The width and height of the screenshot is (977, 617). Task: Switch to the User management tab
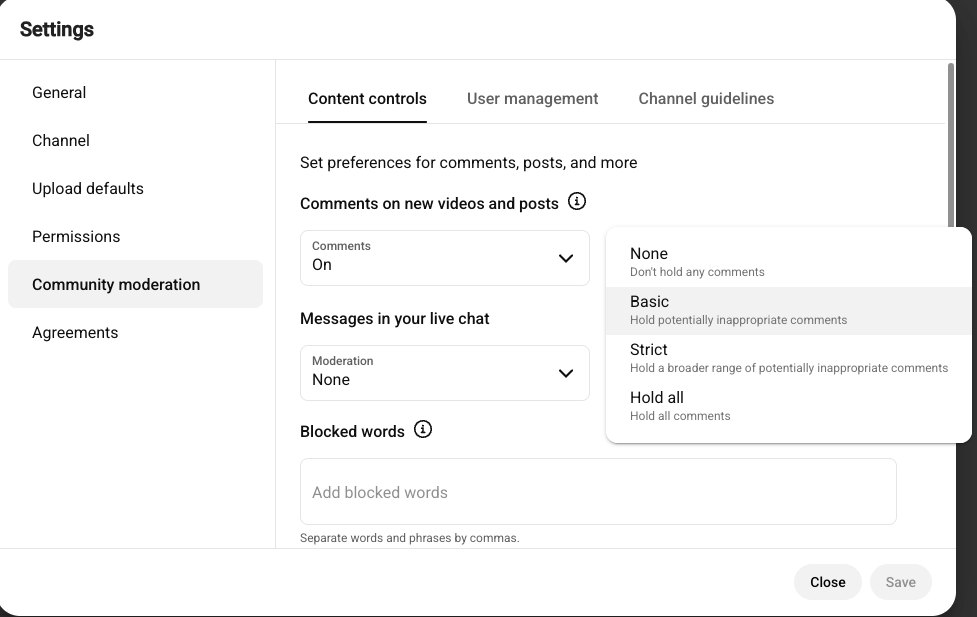[532, 98]
